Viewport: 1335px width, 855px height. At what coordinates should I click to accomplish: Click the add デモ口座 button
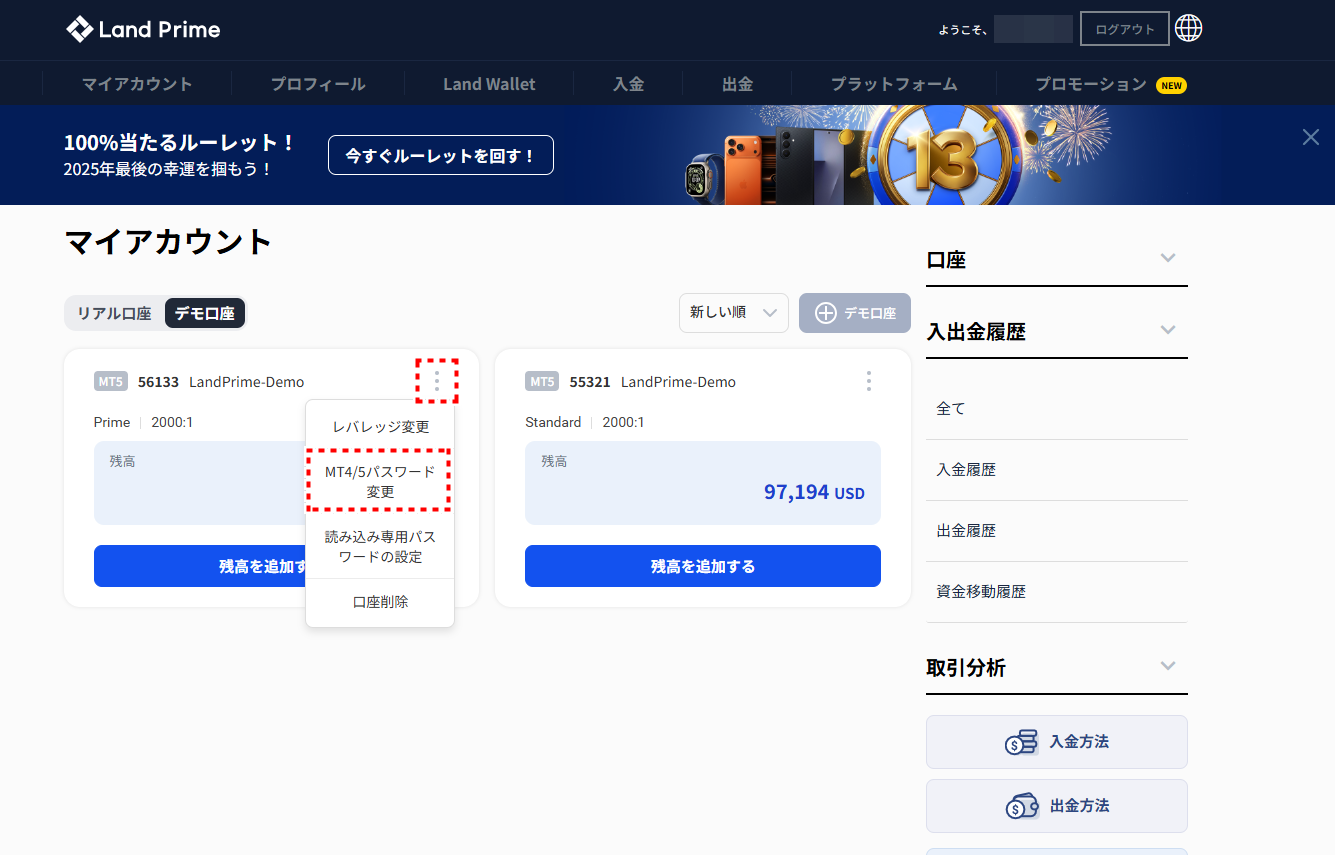point(855,313)
